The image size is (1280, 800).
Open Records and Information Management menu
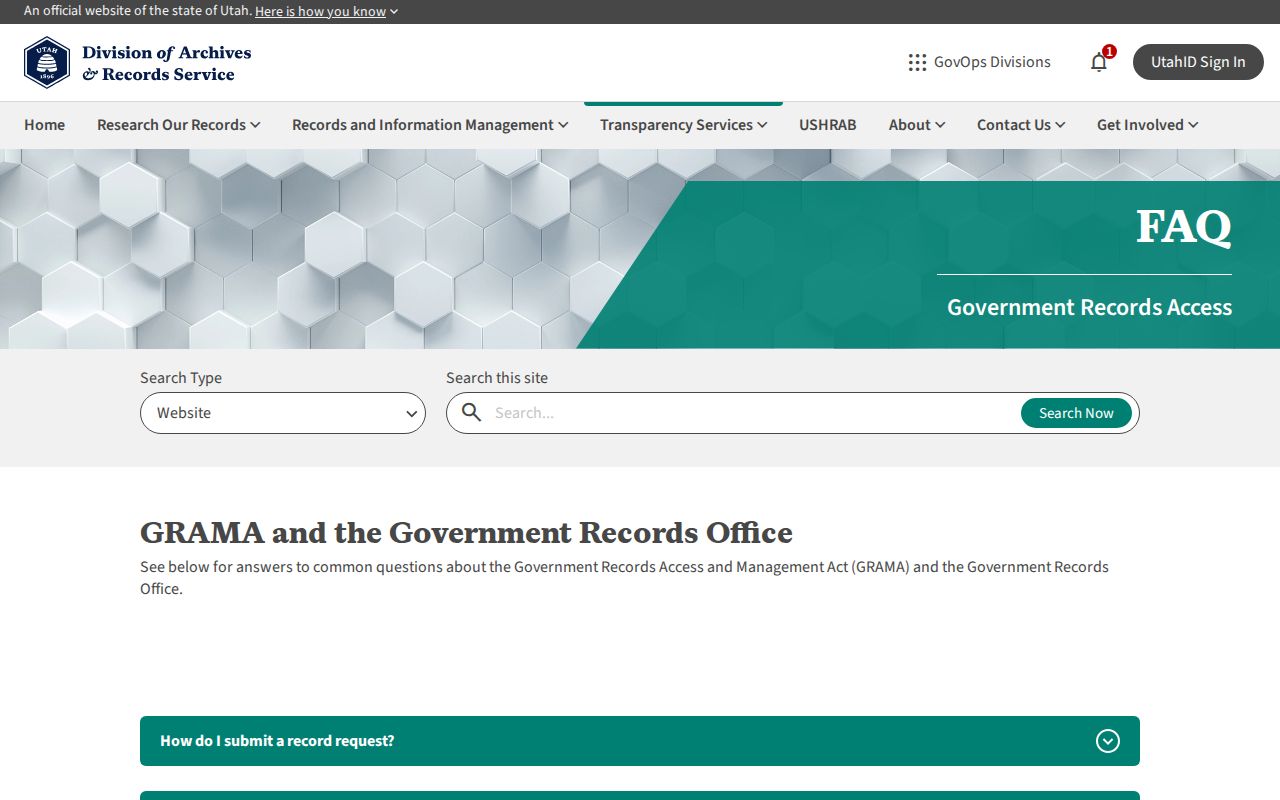click(430, 125)
